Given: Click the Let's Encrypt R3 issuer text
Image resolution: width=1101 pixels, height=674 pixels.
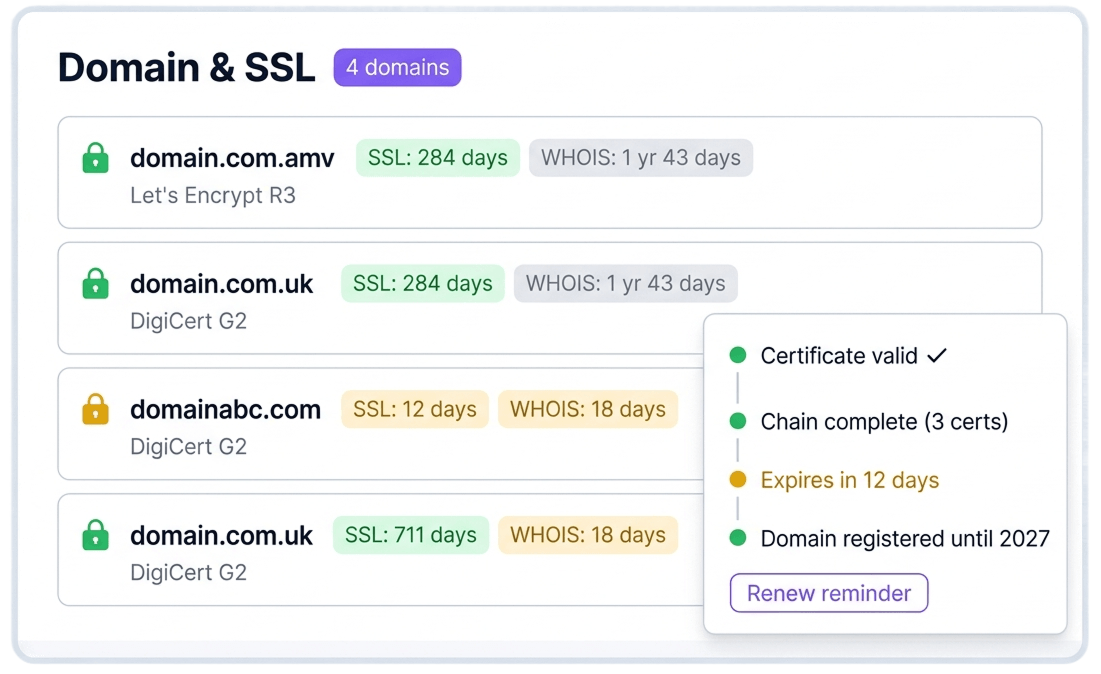Looking at the screenshot, I should [x=213, y=195].
